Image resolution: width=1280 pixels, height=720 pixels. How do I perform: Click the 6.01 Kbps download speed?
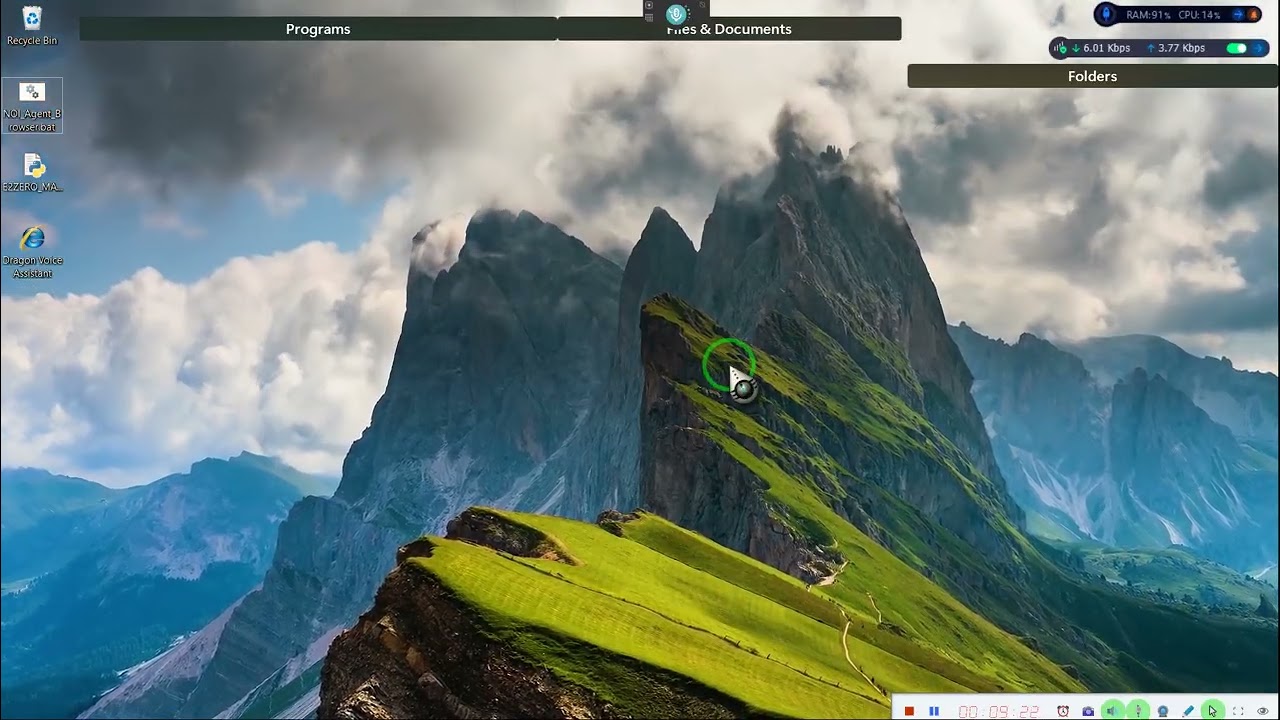click(1107, 48)
